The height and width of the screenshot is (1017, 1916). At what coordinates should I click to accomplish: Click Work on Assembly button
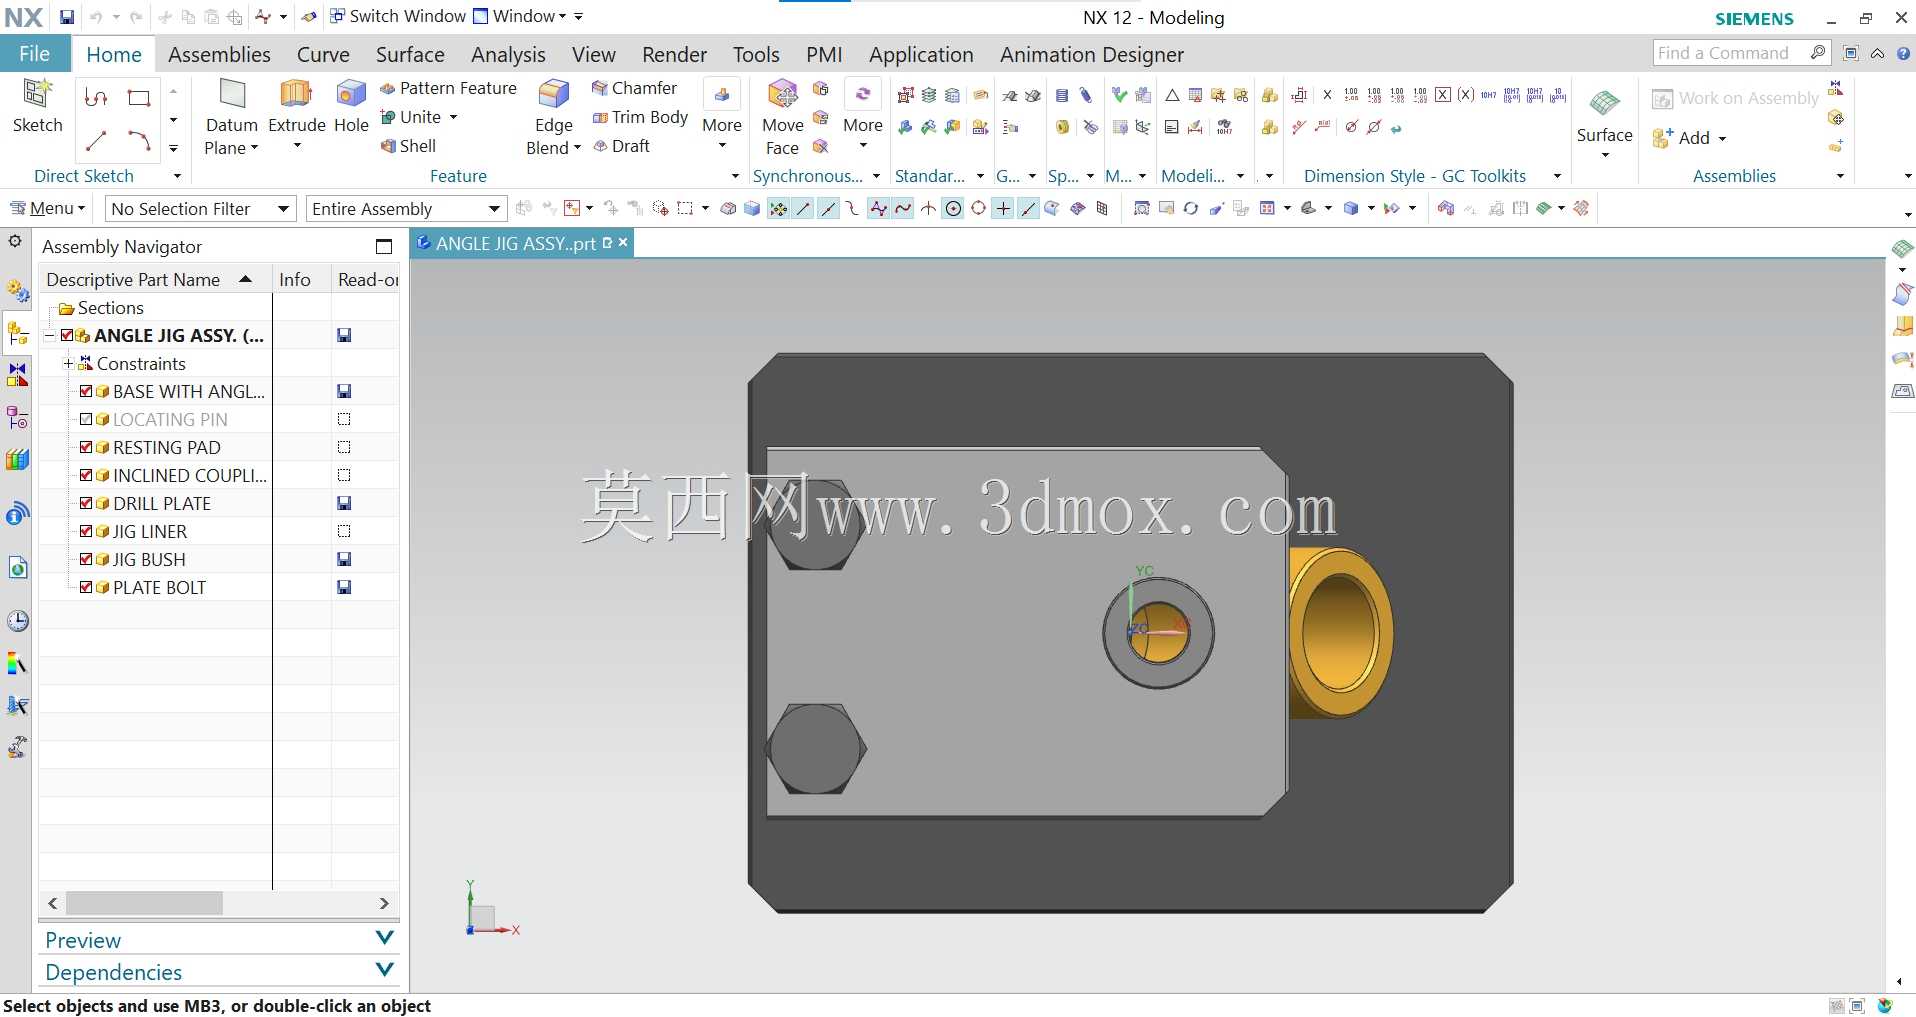pos(1735,98)
